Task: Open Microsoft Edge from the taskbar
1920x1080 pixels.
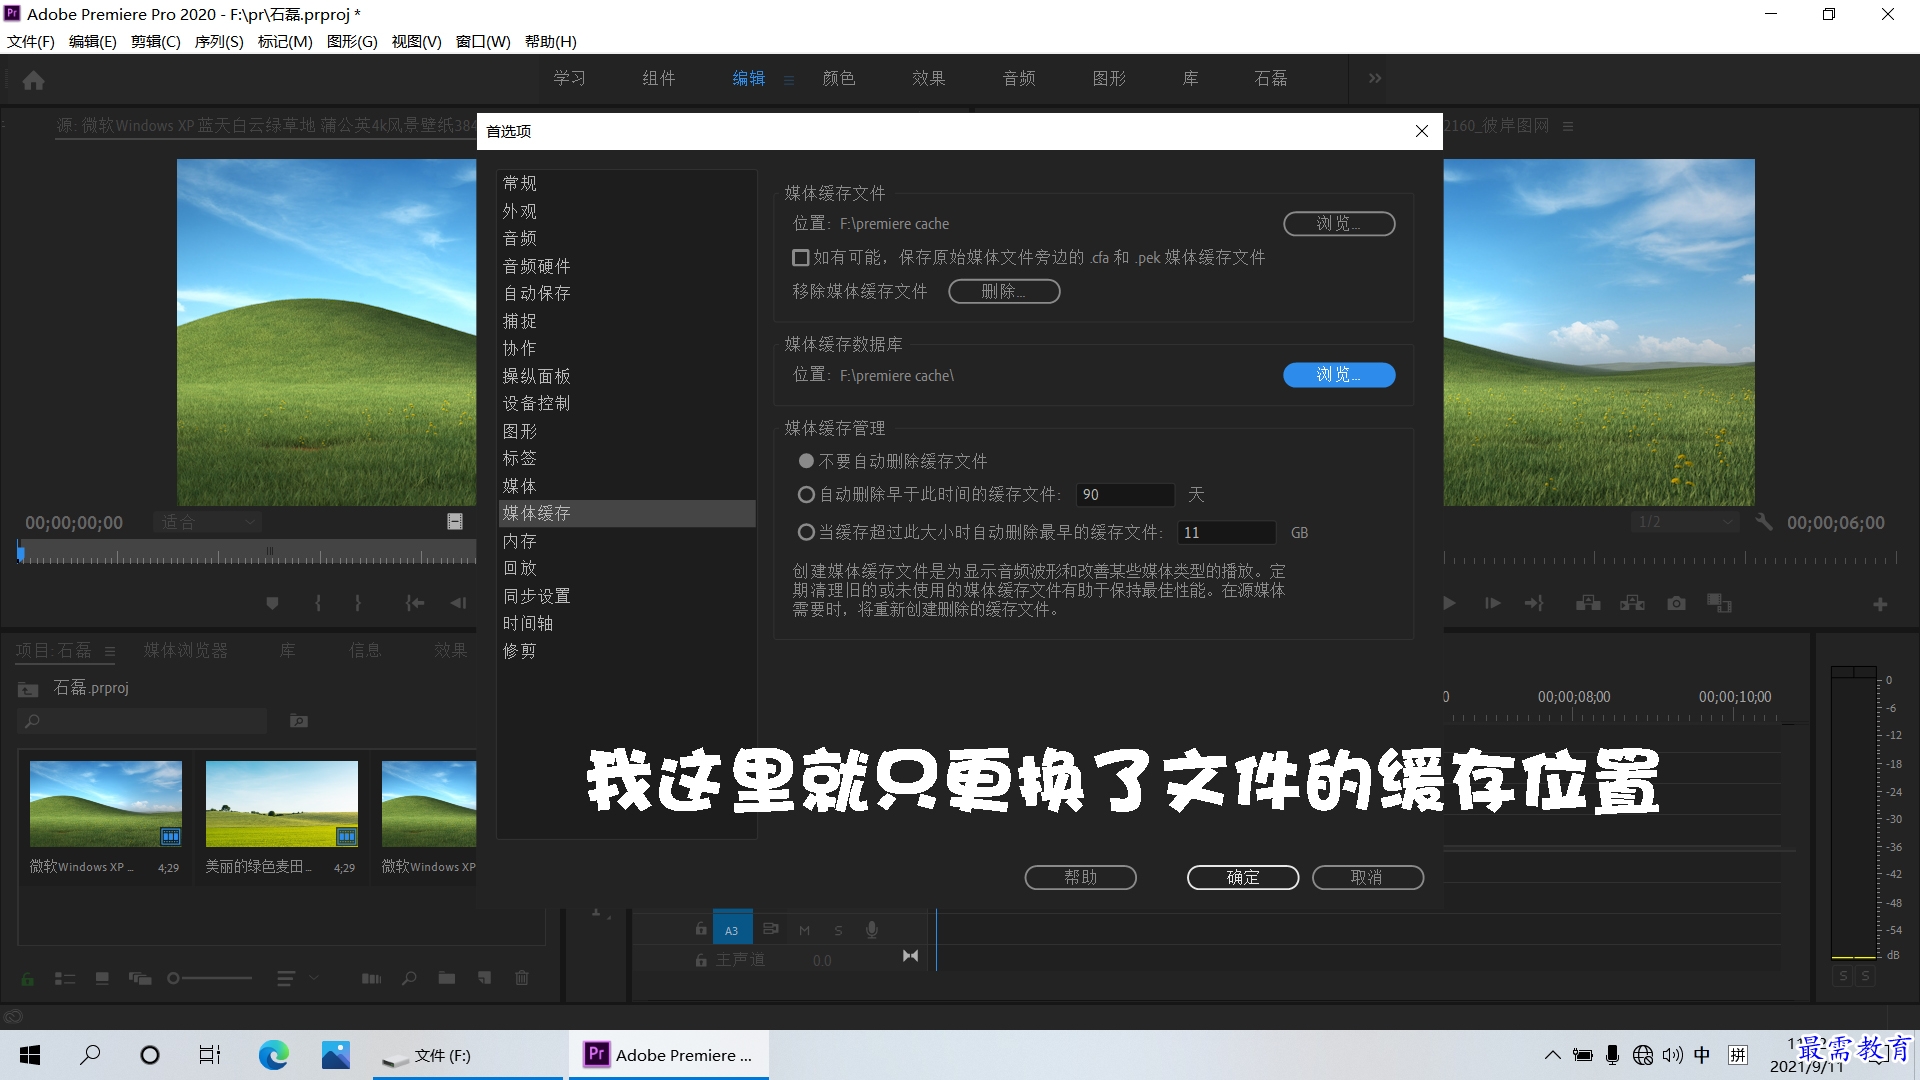Action: (x=273, y=1055)
